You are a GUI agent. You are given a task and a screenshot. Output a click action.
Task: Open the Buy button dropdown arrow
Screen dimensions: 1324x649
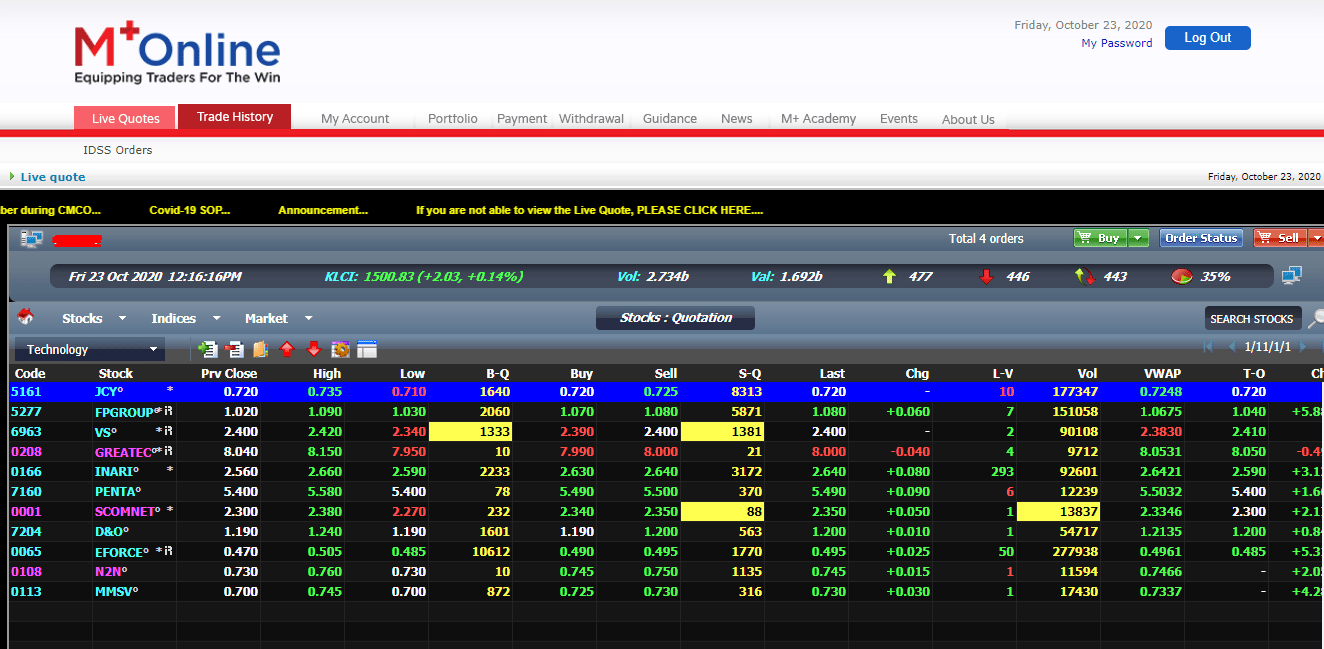[1139, 238]
